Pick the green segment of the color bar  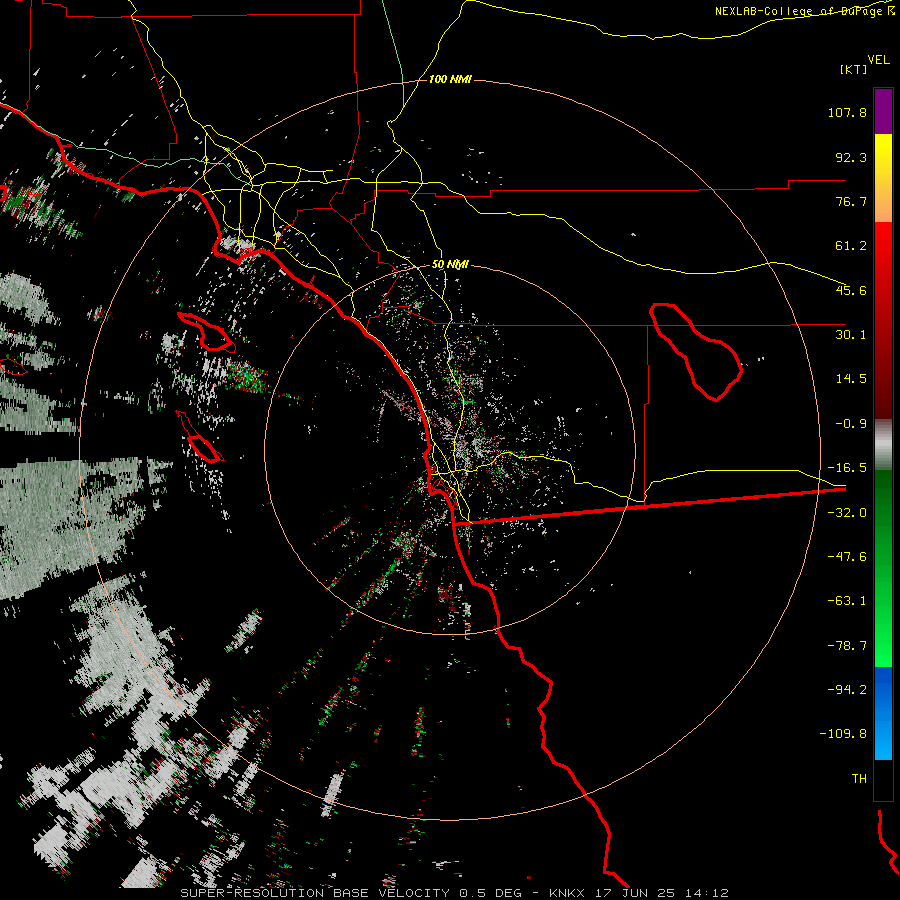[x=883, y=568]
